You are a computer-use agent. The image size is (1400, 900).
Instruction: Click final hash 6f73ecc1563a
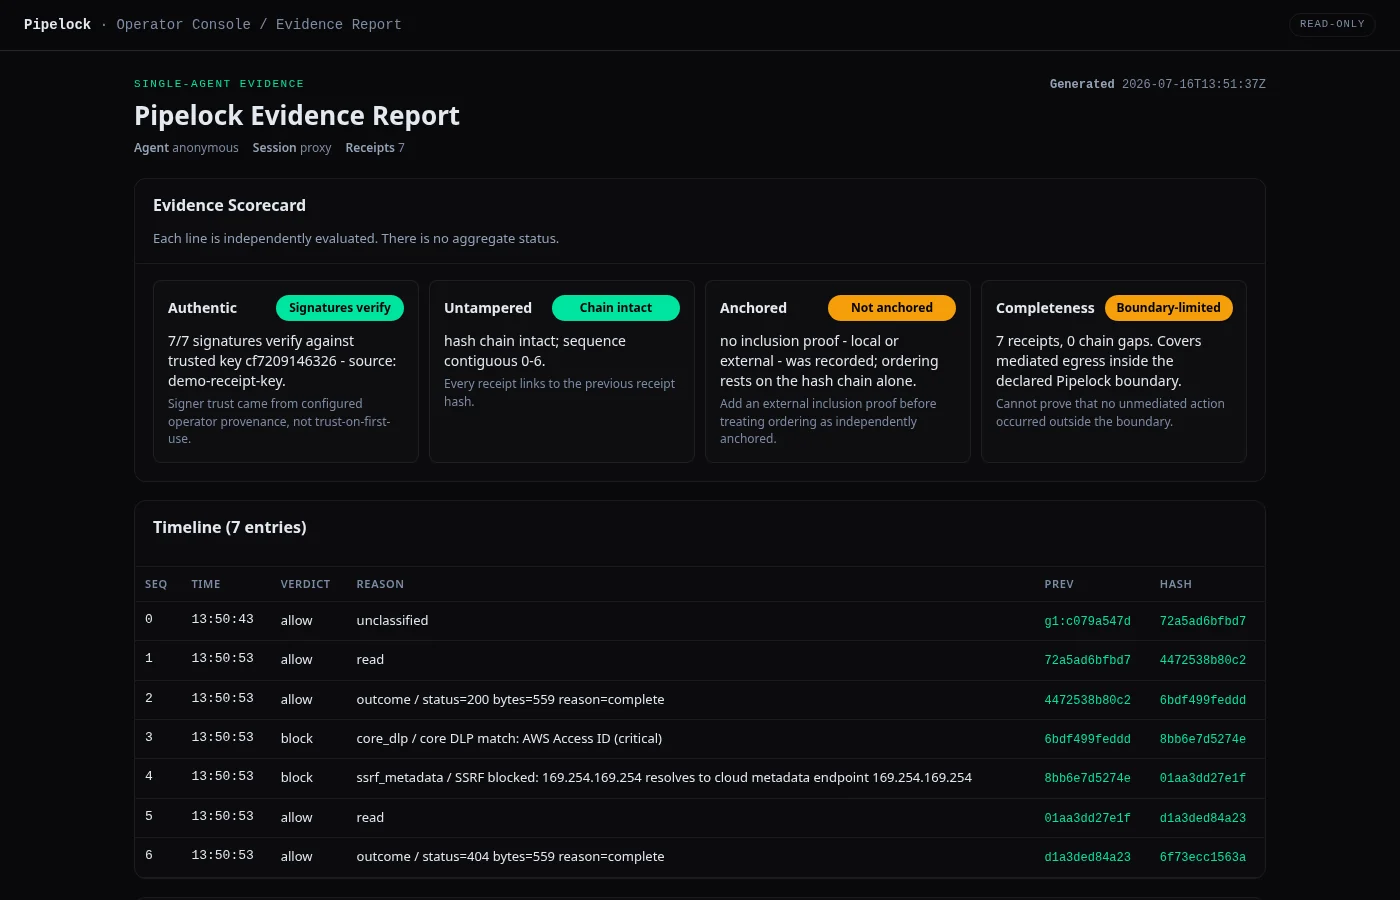tap(1203, 857)
